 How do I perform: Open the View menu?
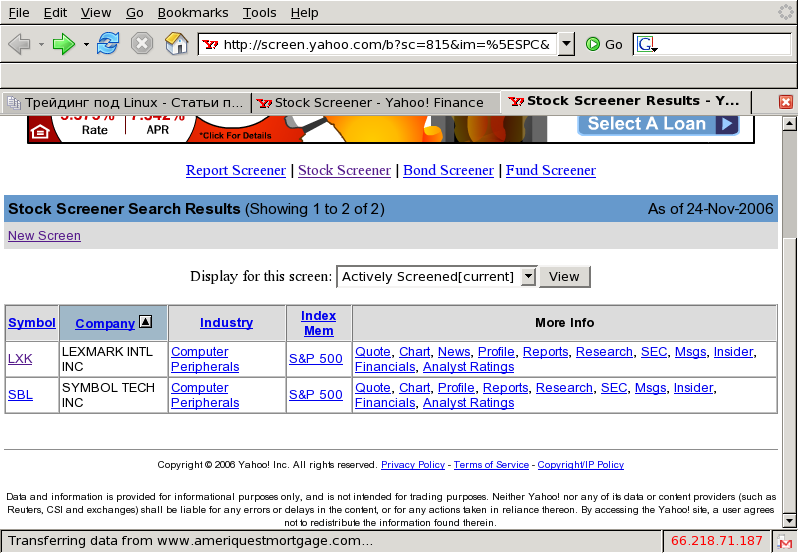click(96, 12)
